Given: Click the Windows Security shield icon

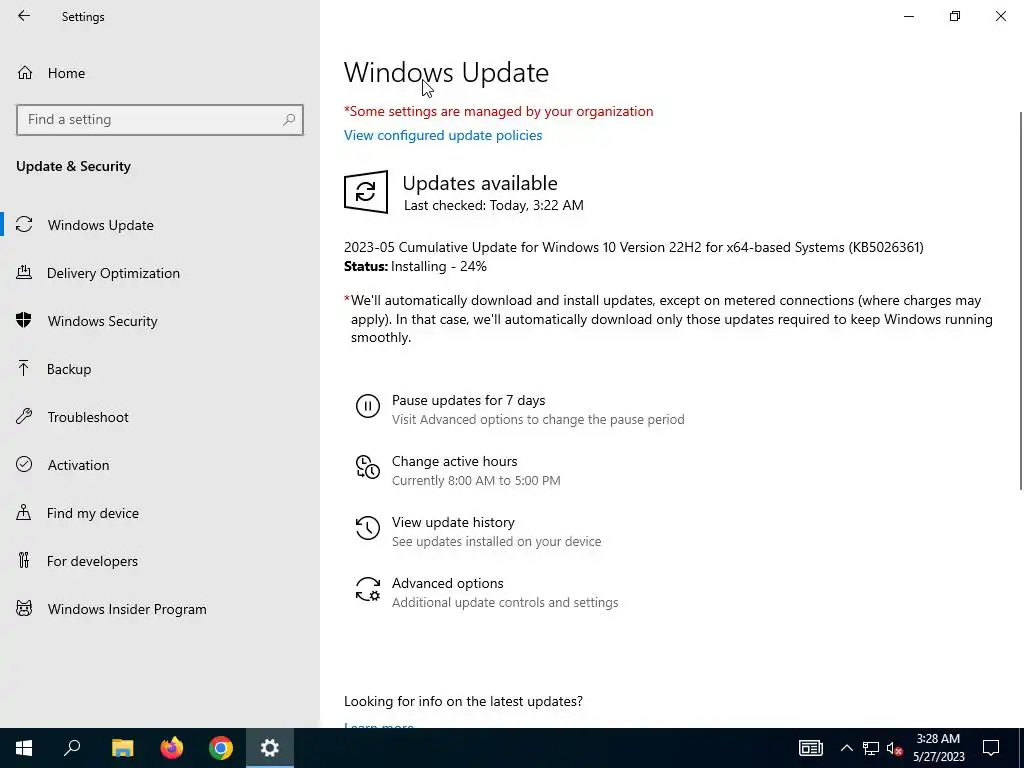Looking at the screenshot, I should [x=24, y=321].
